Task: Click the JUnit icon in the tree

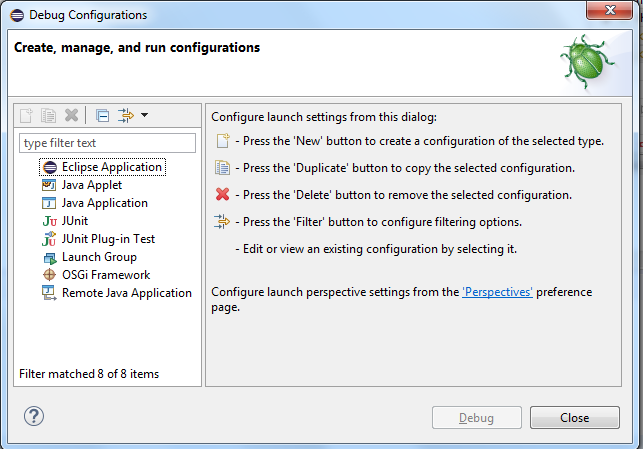Action: pyautogui.click(x=50, y=221)
